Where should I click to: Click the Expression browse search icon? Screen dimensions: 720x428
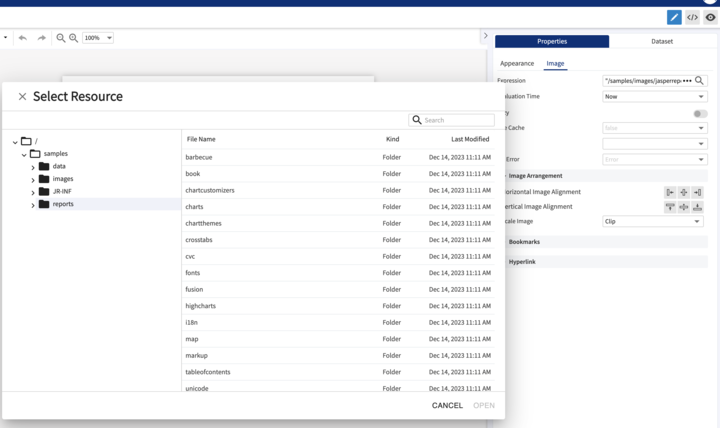pos(699,80)
